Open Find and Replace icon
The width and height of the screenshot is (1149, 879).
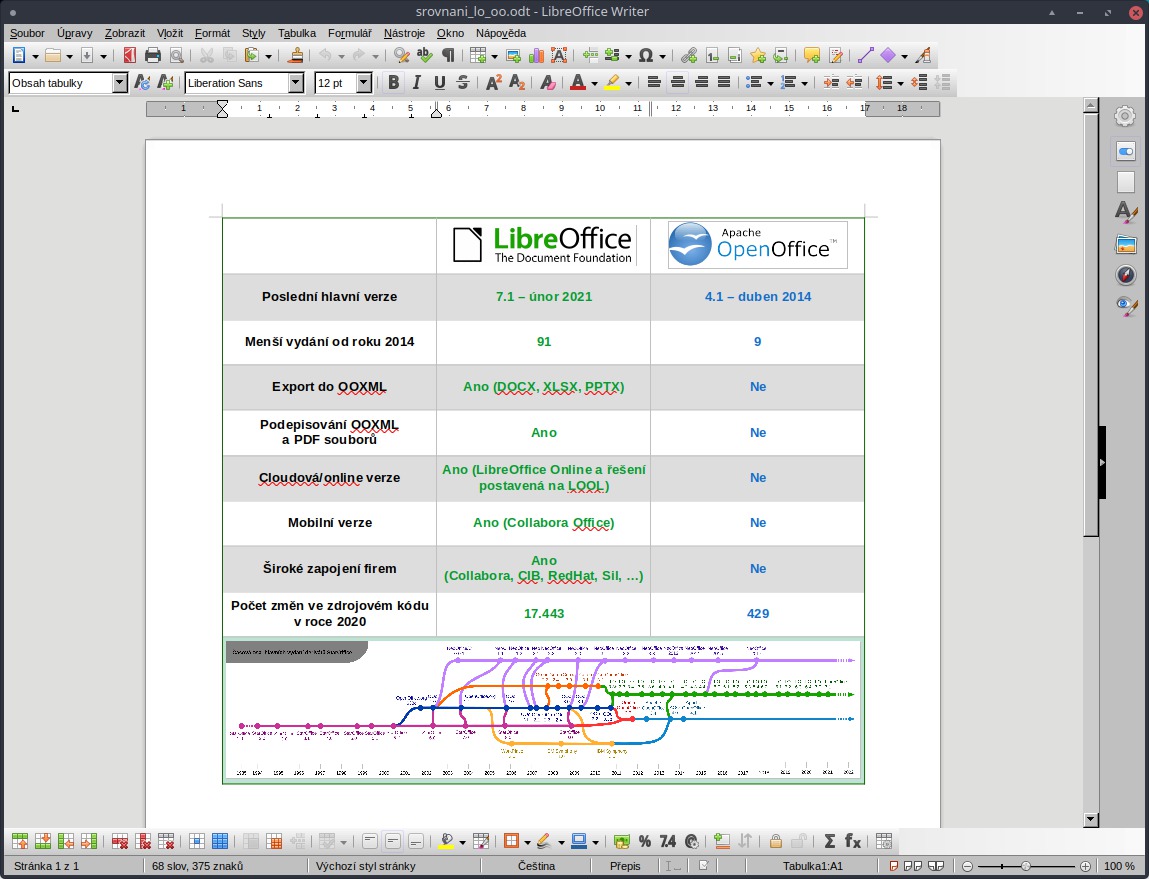tap(401, 55)
